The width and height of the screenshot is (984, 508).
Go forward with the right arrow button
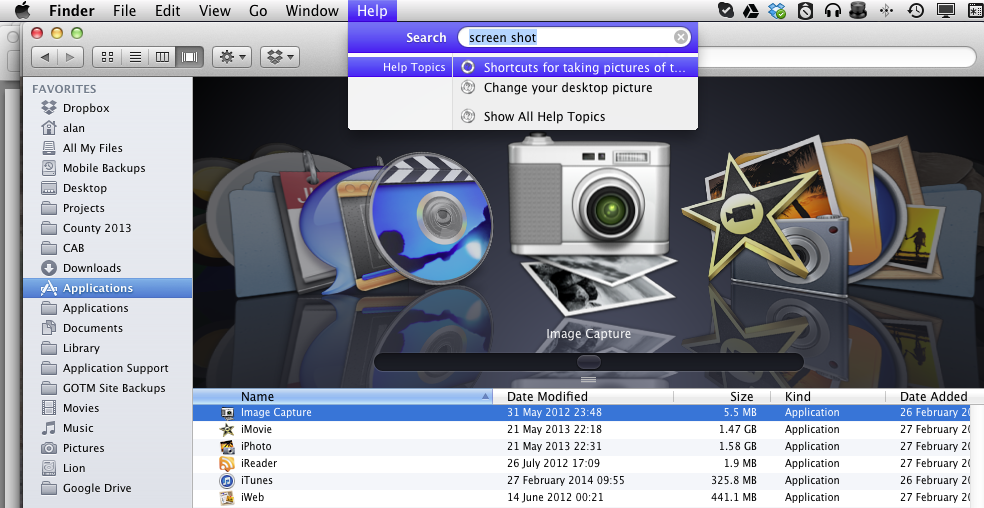pyautogui.click(x=70, y=57)
